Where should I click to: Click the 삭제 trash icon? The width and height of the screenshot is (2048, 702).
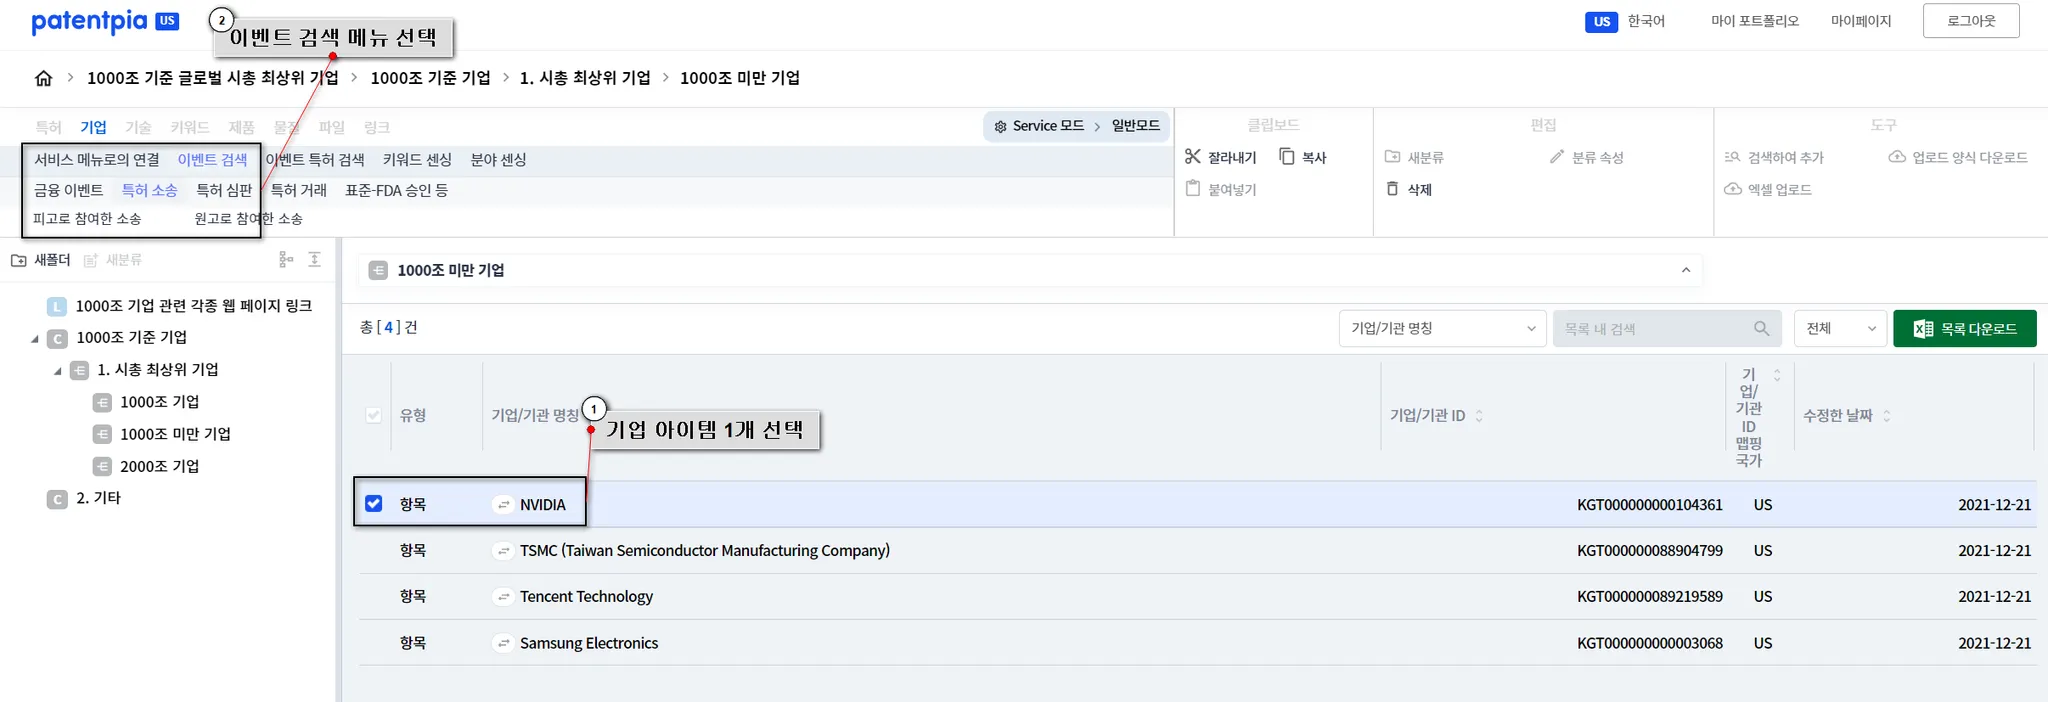(x=1392, y=189)
